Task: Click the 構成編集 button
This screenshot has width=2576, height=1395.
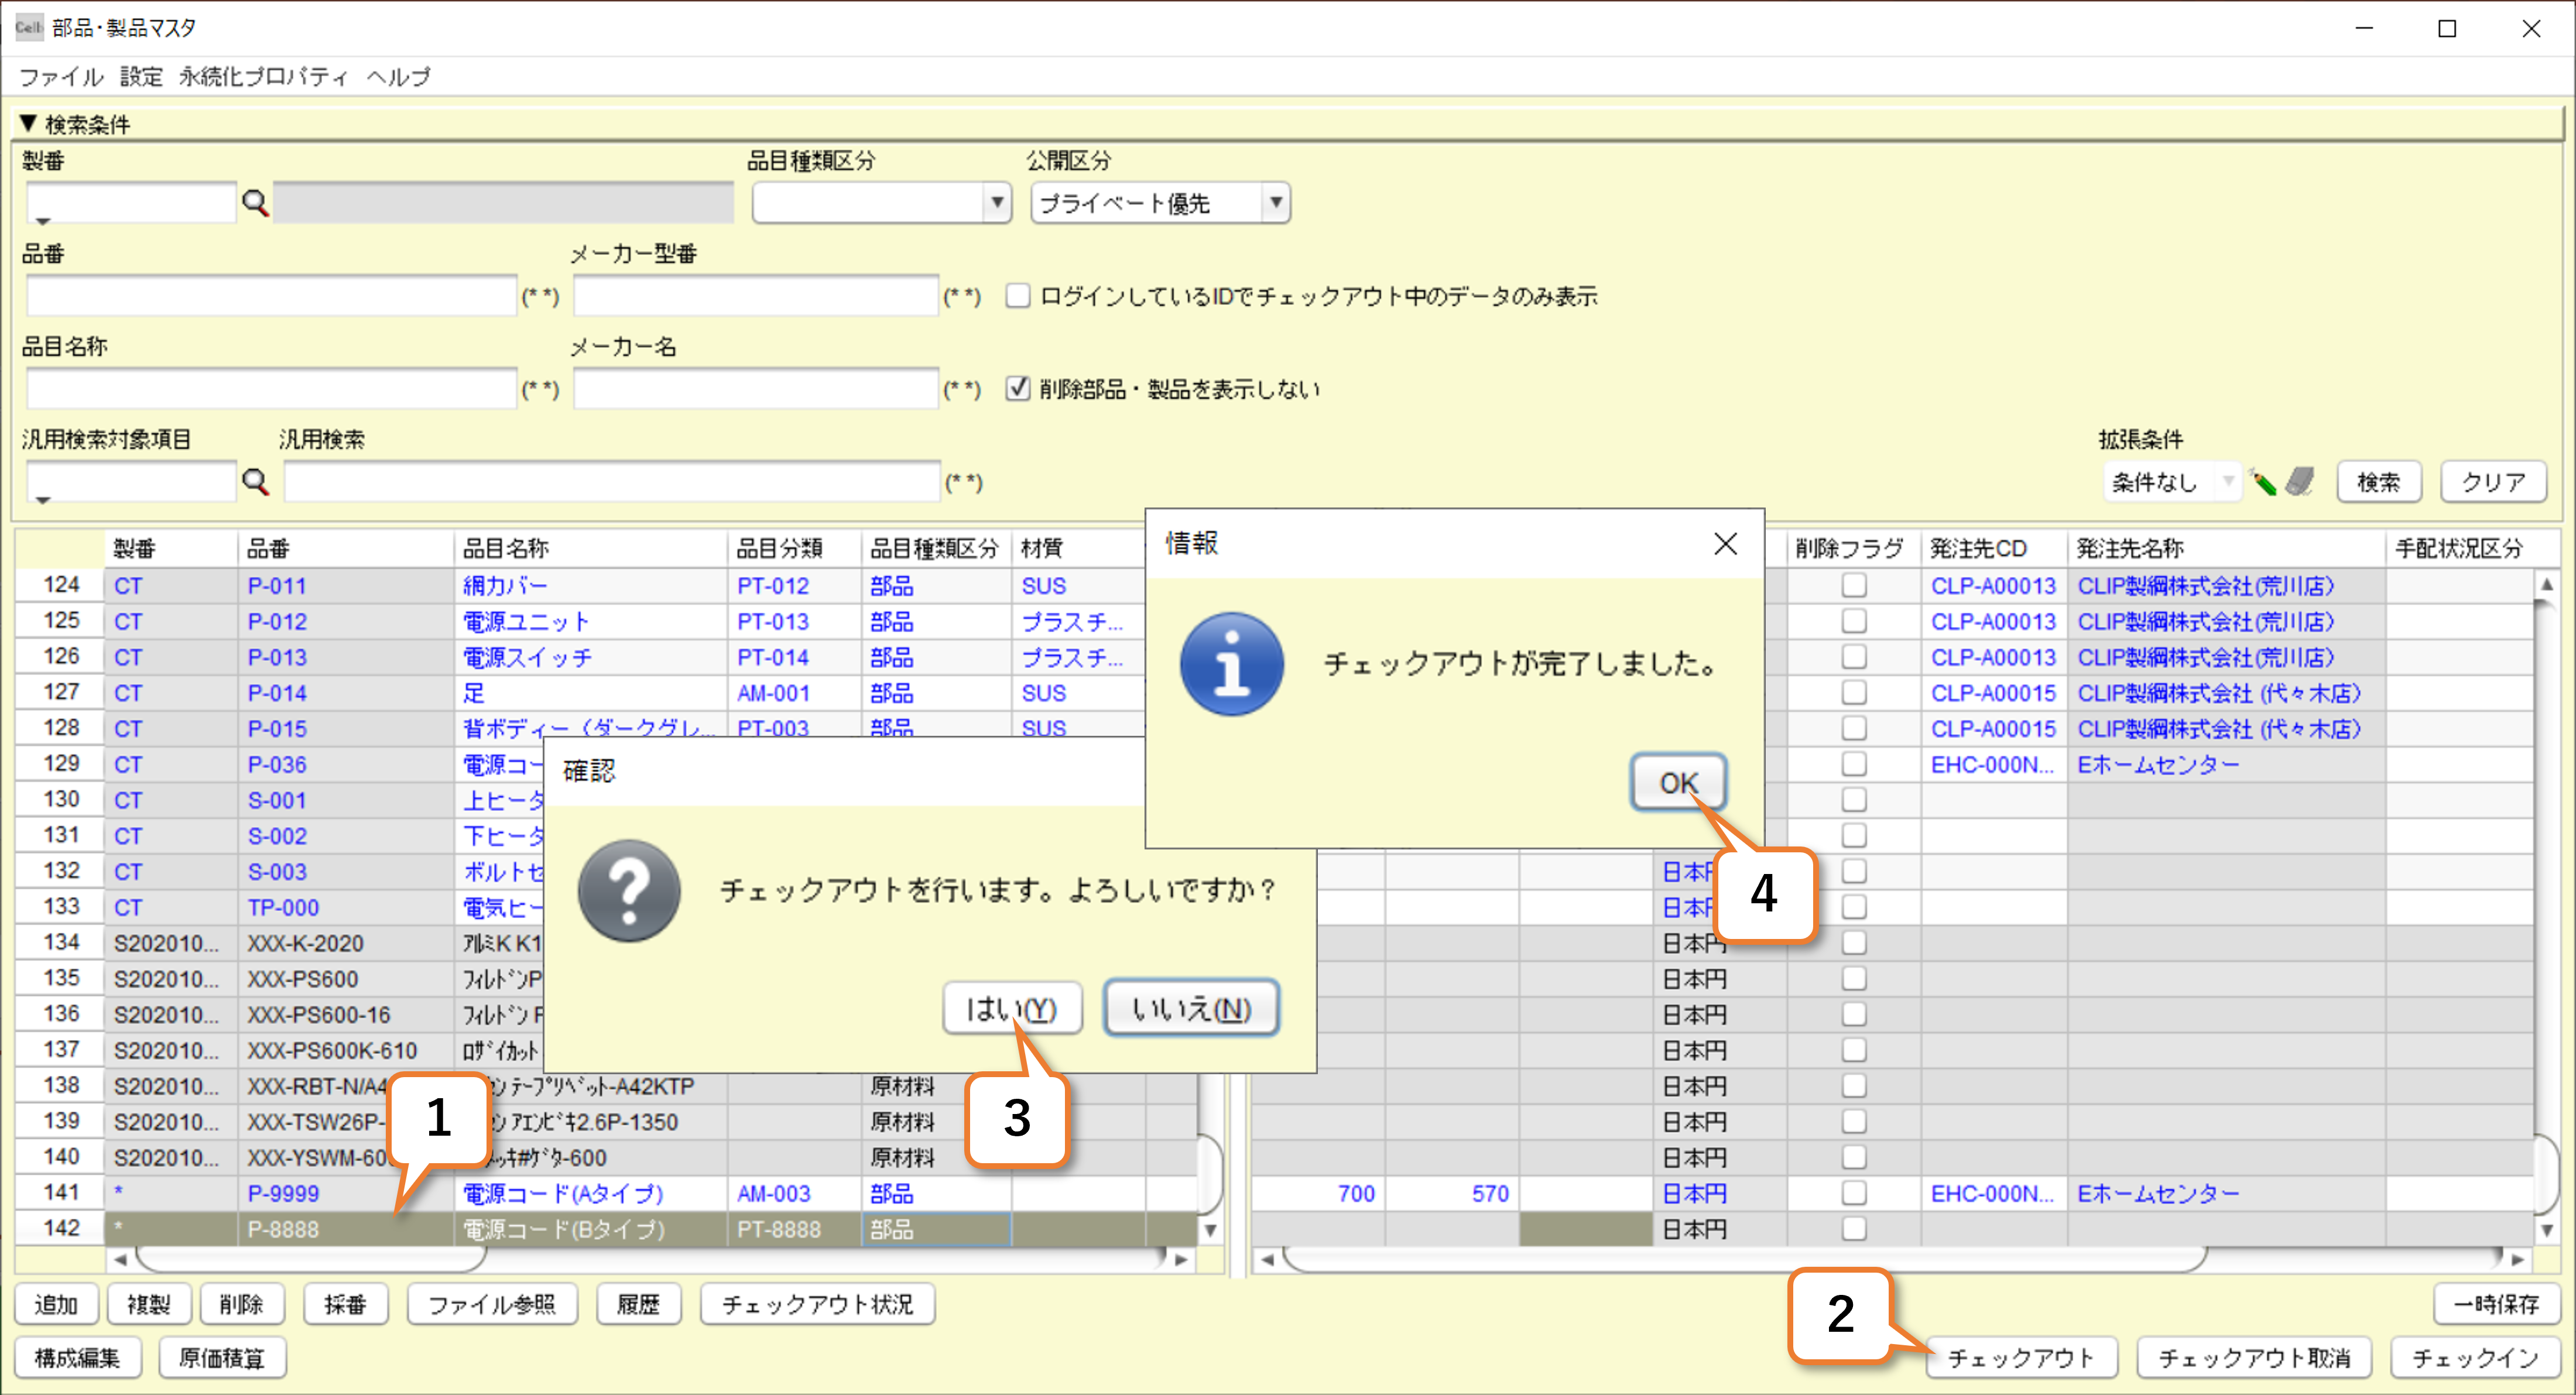Action: coord(78,1357)
